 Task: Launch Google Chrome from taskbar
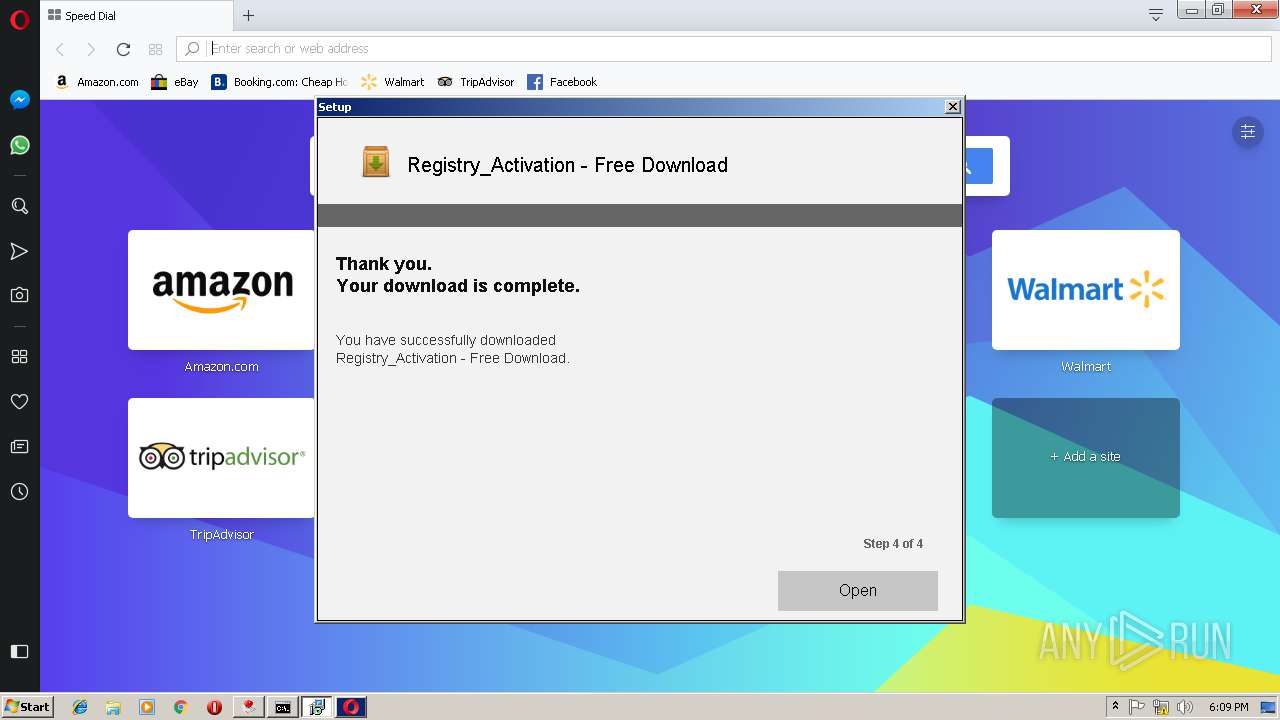[181, 707]
